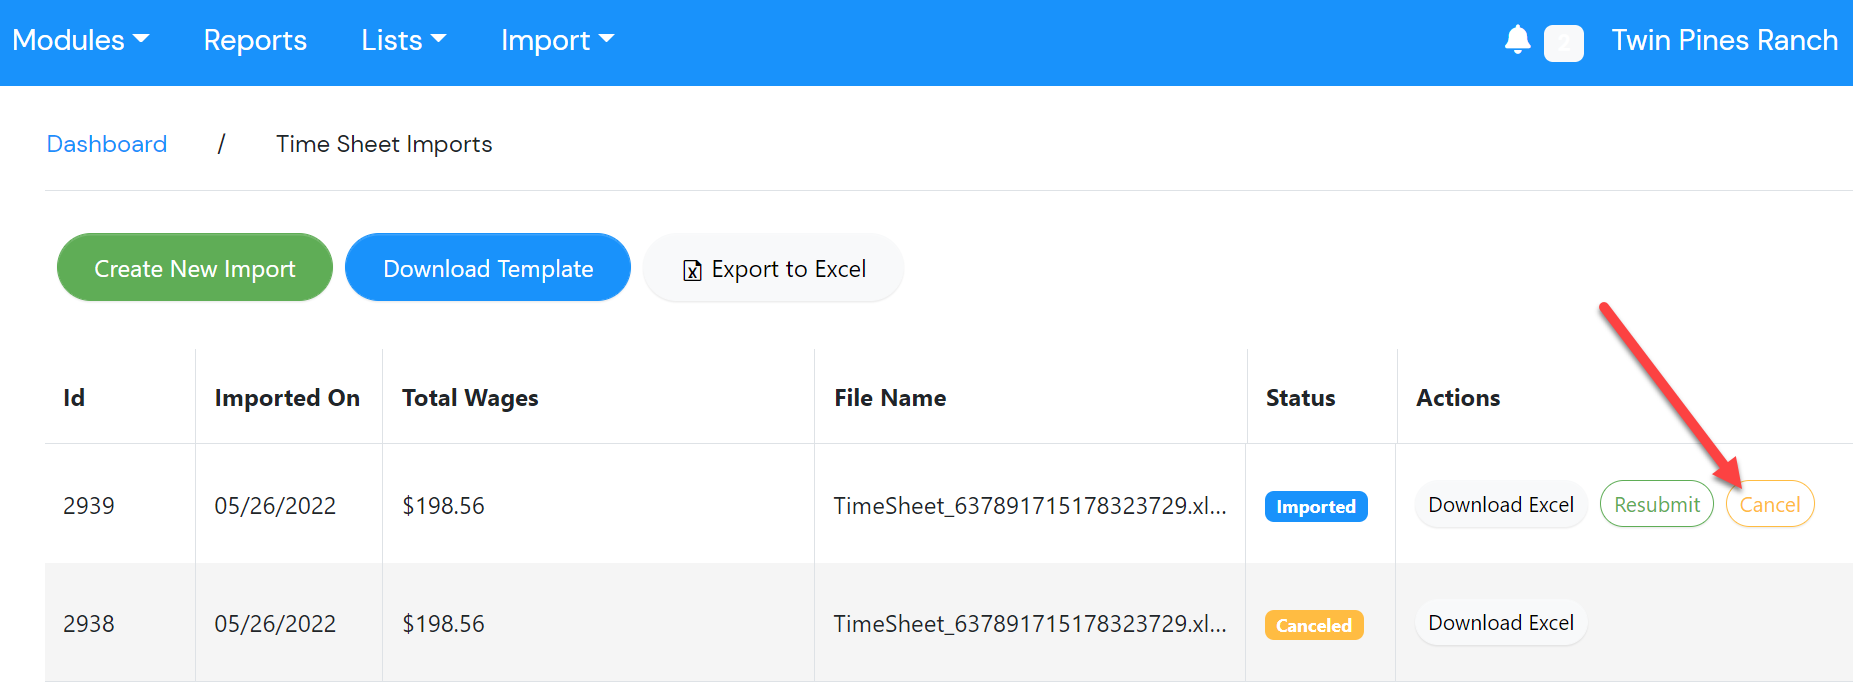Click the $198.56 wages in row 2939
Viewport: 1853px width, 684px height.
coord(443,506)
